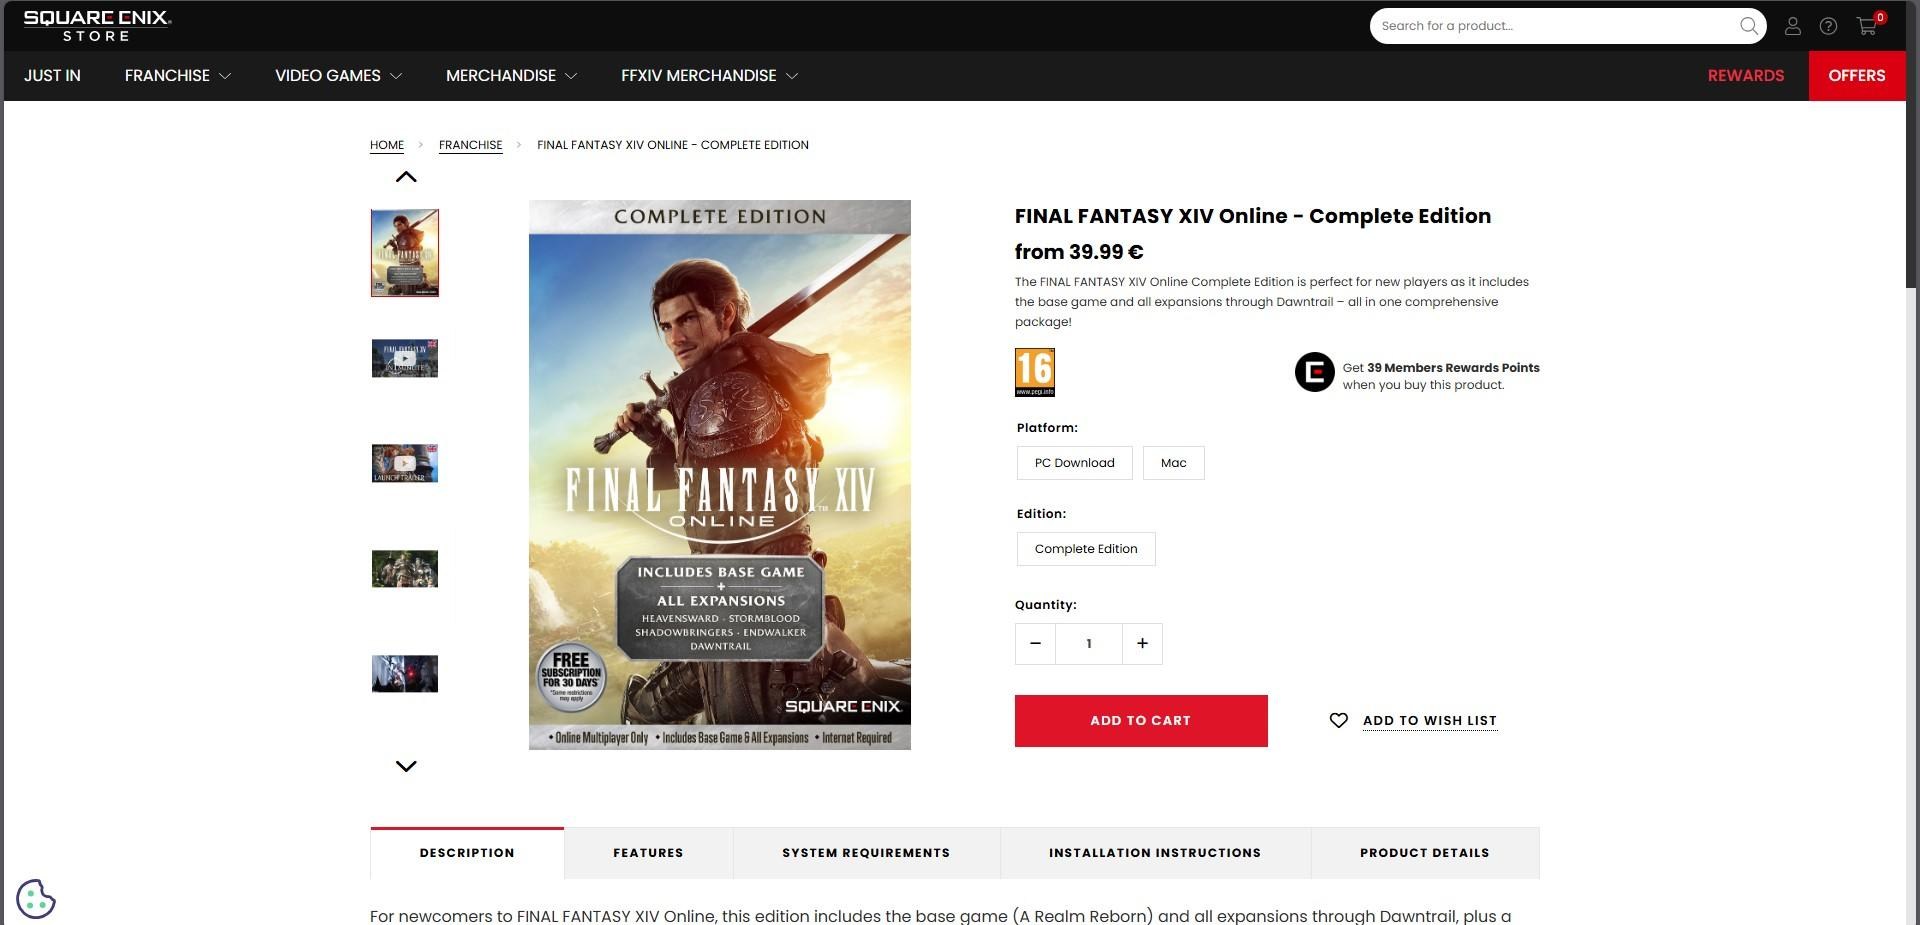Open the Product Details tab
This screenshot has height=925, width=1920.
pyautogui.click(x=1424, y=853)
